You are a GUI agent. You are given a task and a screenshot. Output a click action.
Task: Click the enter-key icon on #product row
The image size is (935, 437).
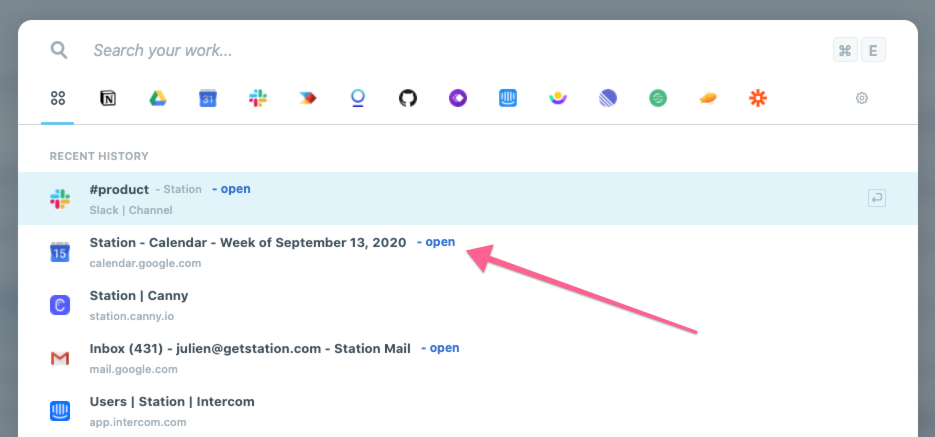tap(877, 199)
